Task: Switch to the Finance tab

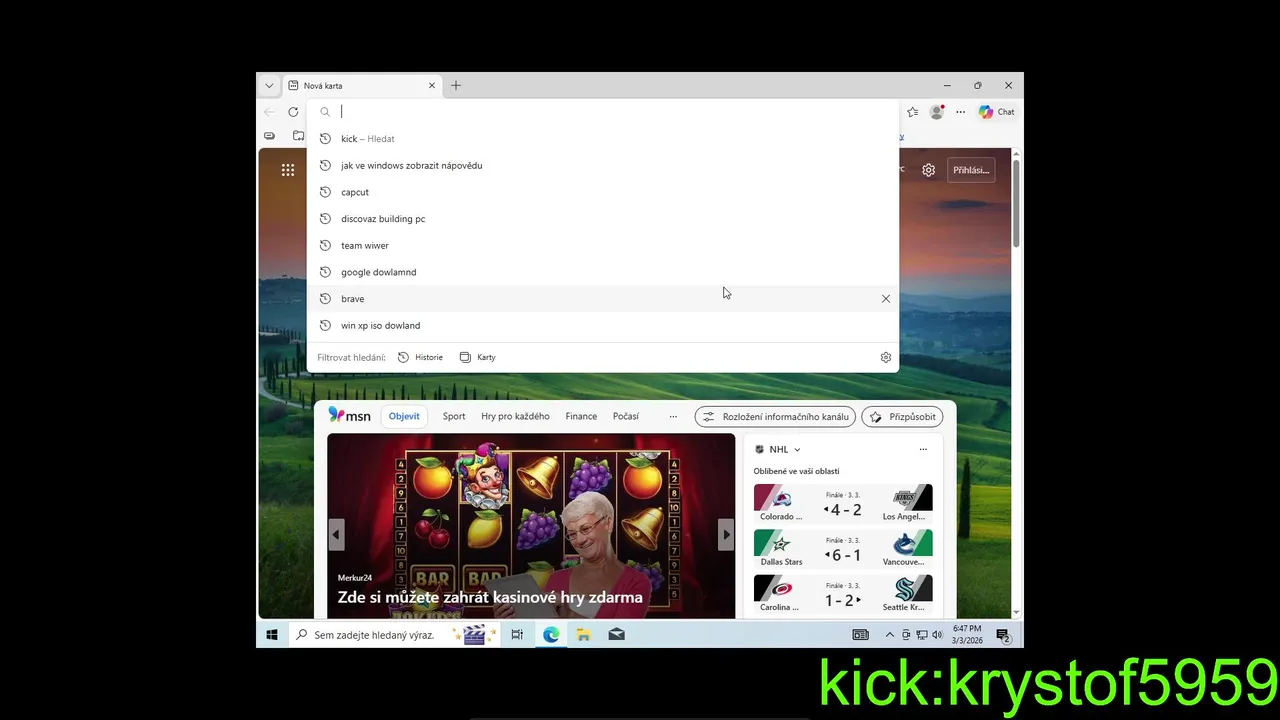Action: tap(581, 416)
